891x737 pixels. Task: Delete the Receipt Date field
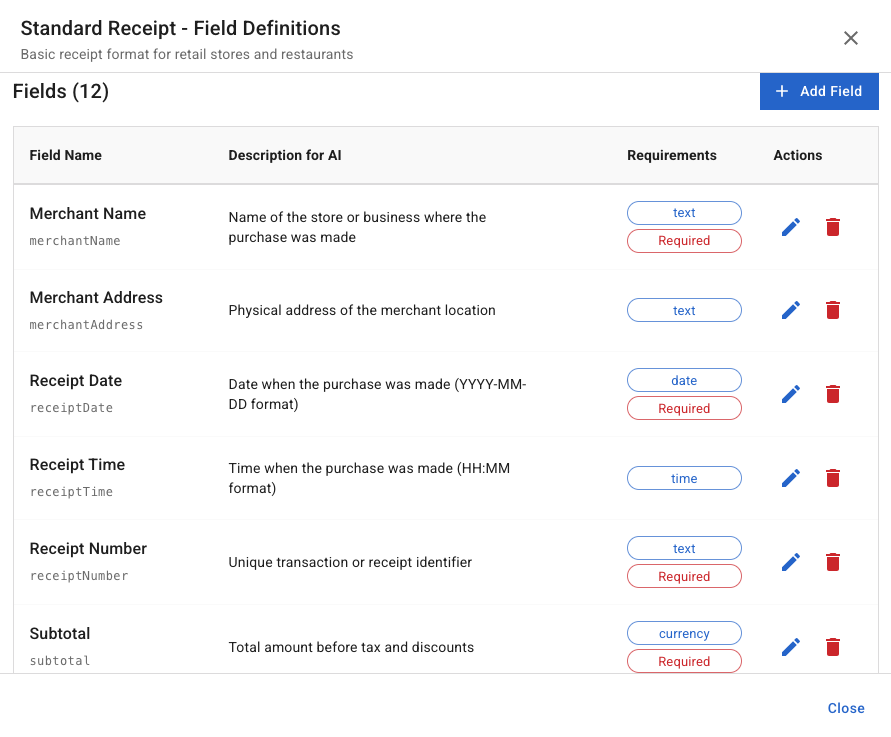click(x=832, y=394)
